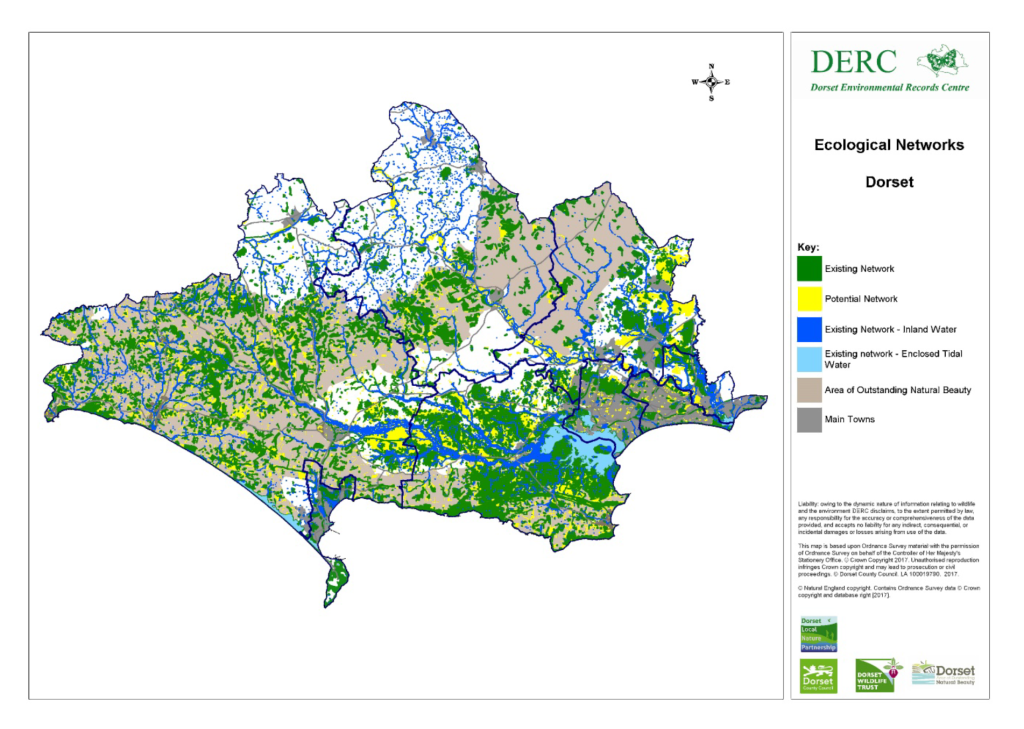Click the Dorset Wildlife Trust logo

[878, 676]
